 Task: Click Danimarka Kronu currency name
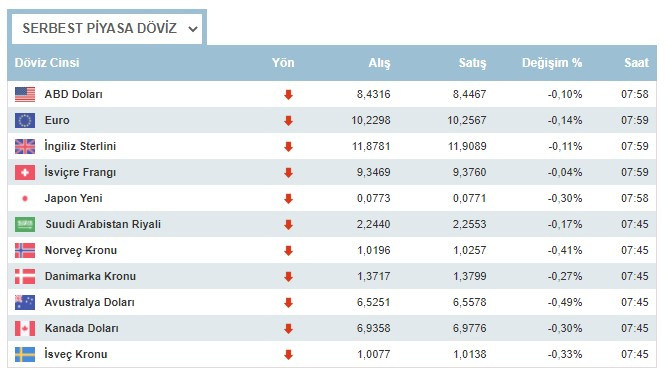tap(90, 276)
